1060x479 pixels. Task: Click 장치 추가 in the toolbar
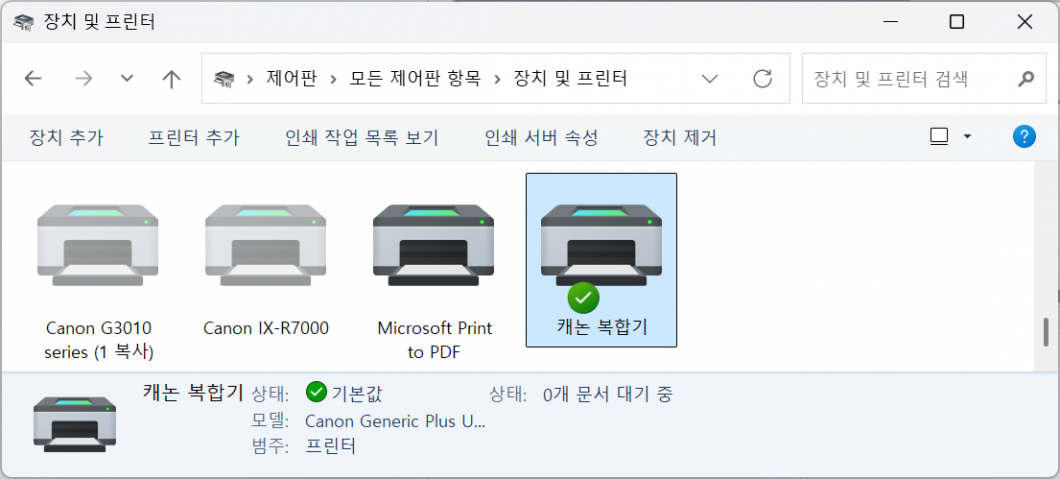pos(66,138)
